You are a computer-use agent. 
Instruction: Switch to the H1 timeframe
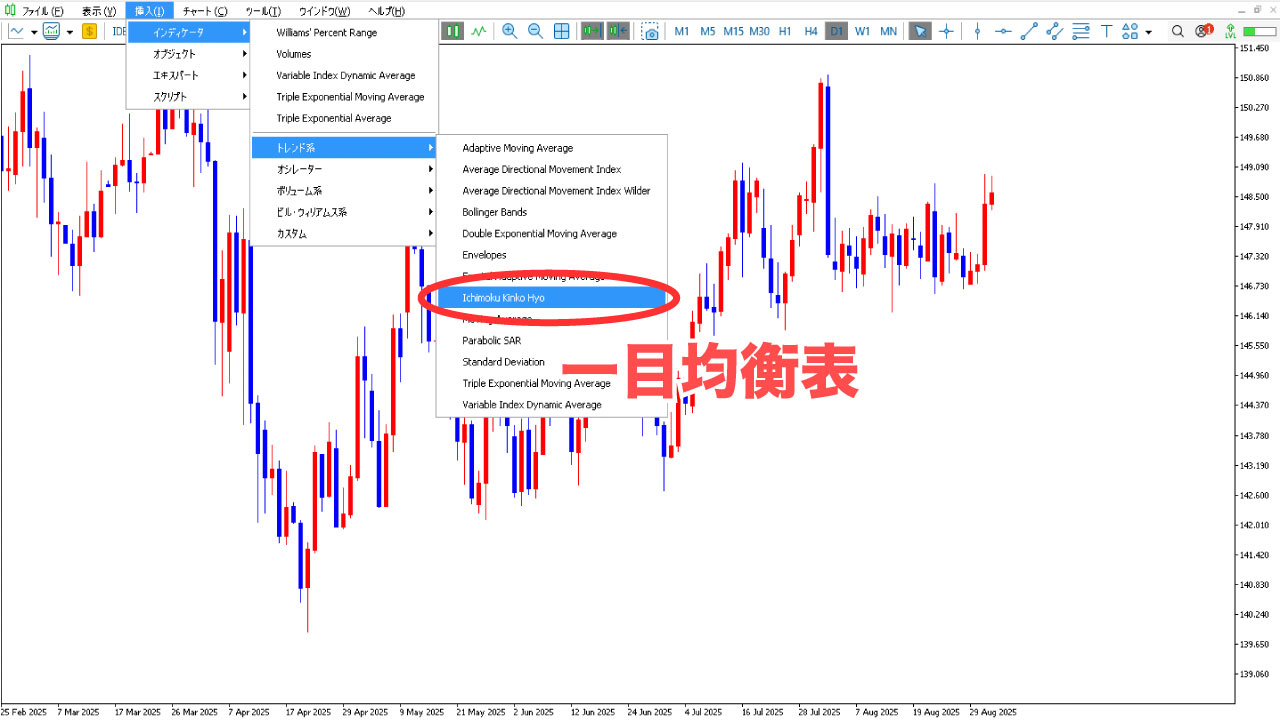coord(785,31)
